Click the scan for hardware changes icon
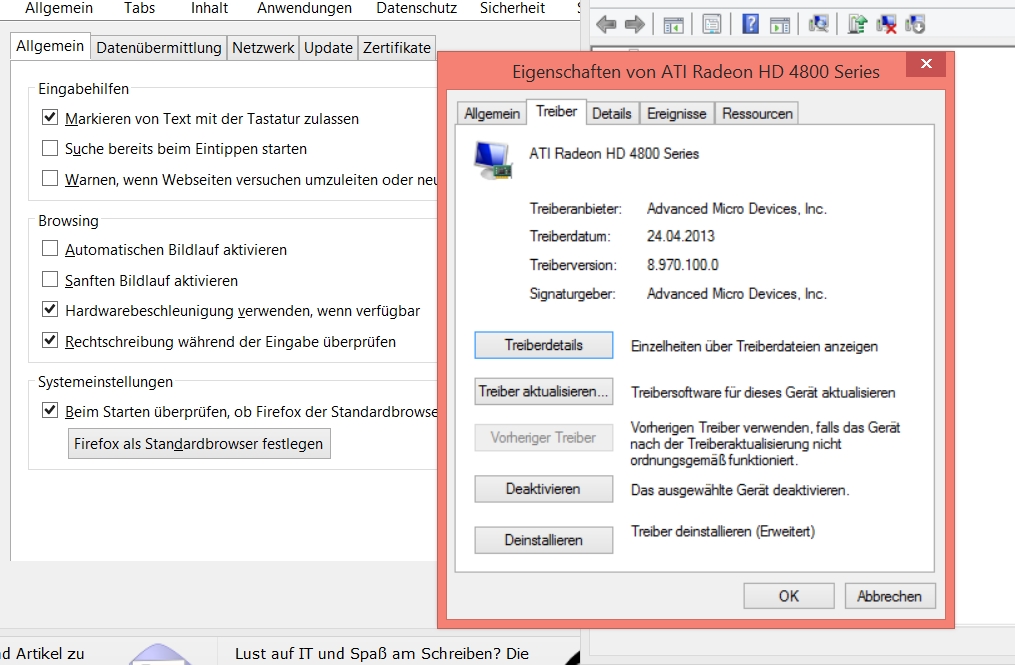This screenshot has width=1015, height=665. click(818, 25)
